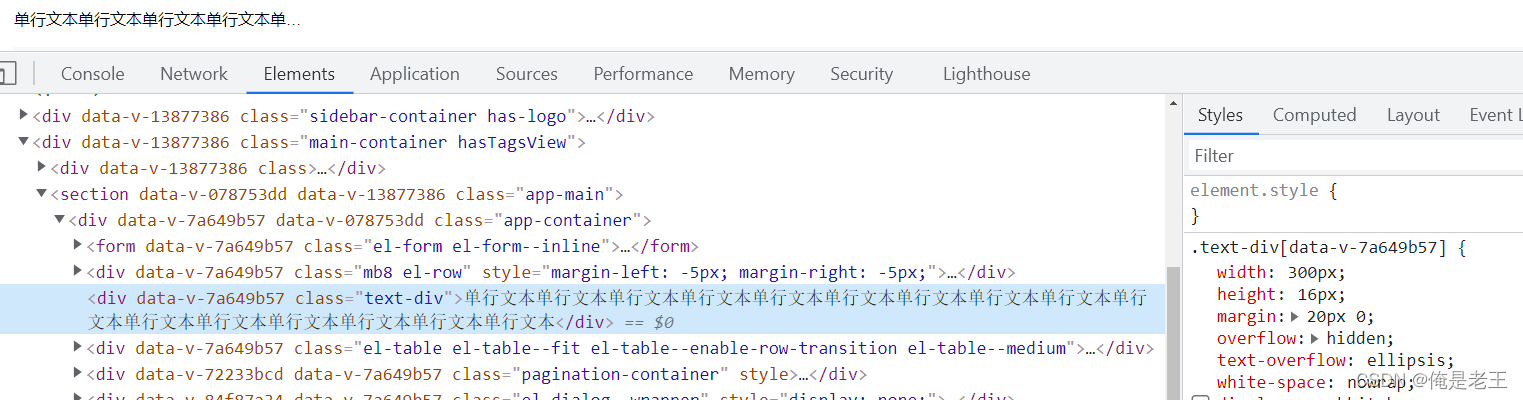This screenshot has height=400, width=1523.
Task: Click the styles Filter input field
Action: click(x=1356, y=156)
